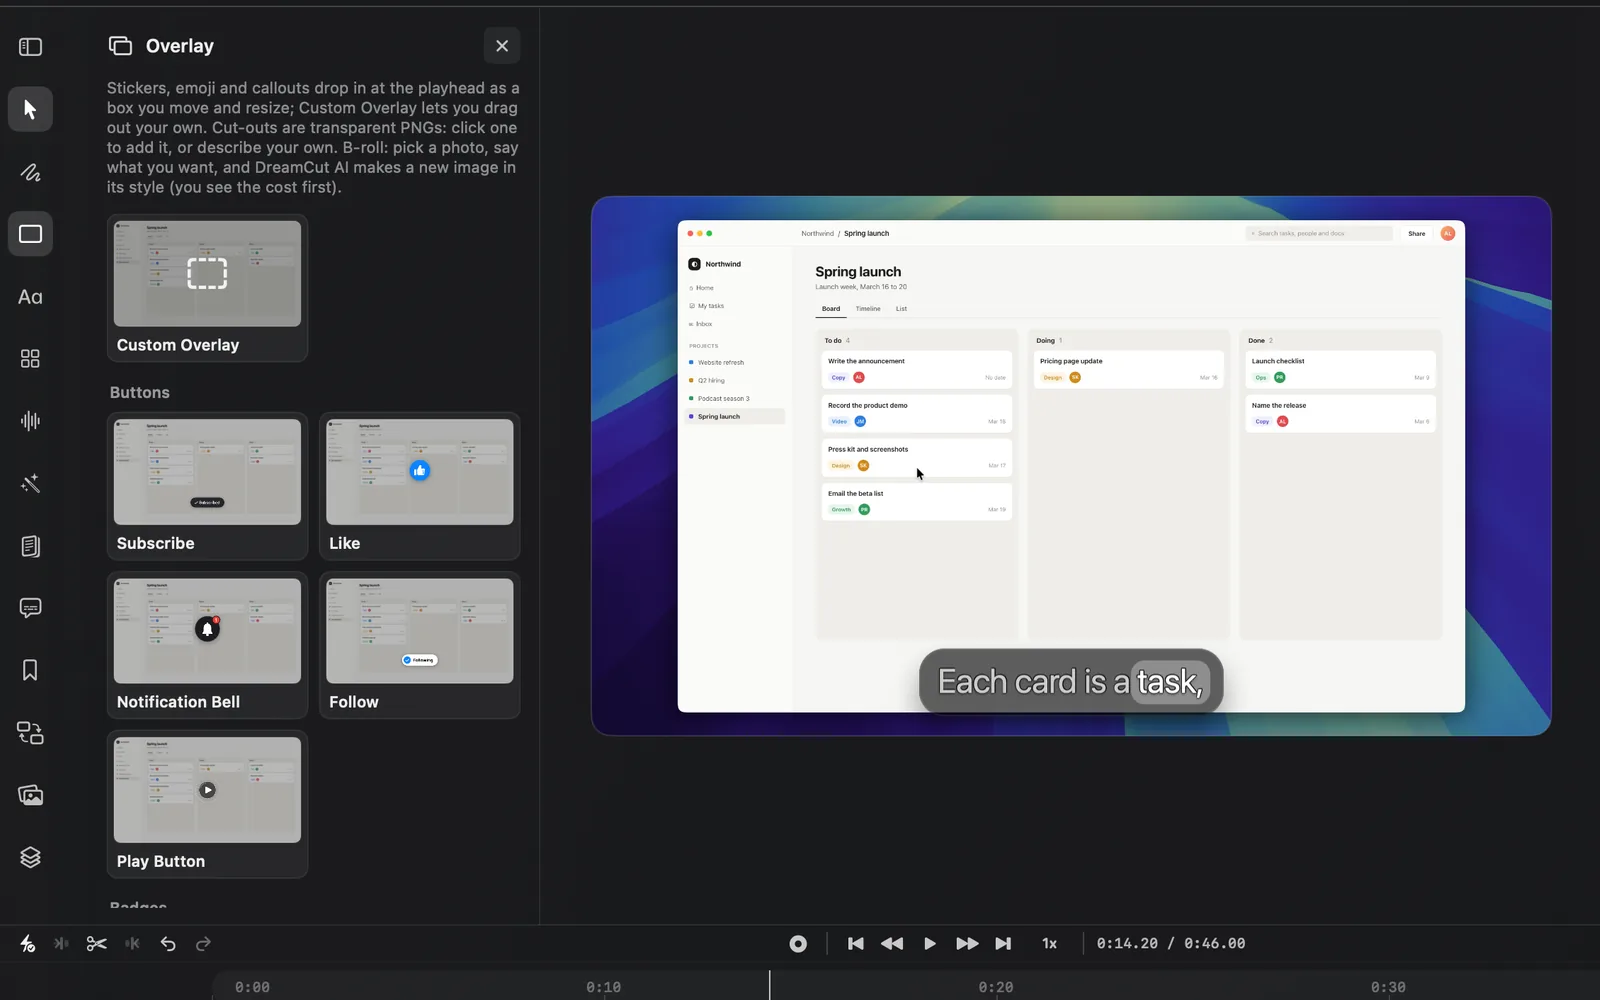Toggle the left sidebar panel icon
The height and width of the screenshot is (1000, 1600).
click(30, 47)
